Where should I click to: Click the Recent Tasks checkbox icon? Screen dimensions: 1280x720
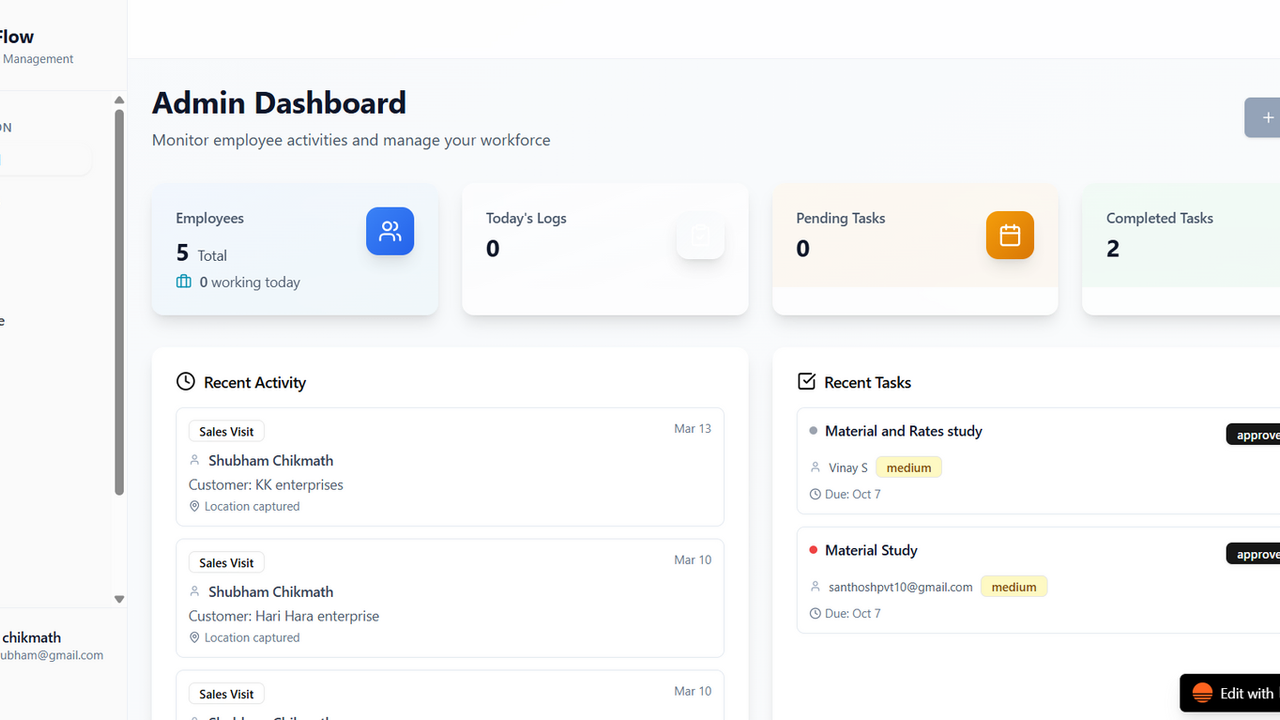[x=806, y=381]
